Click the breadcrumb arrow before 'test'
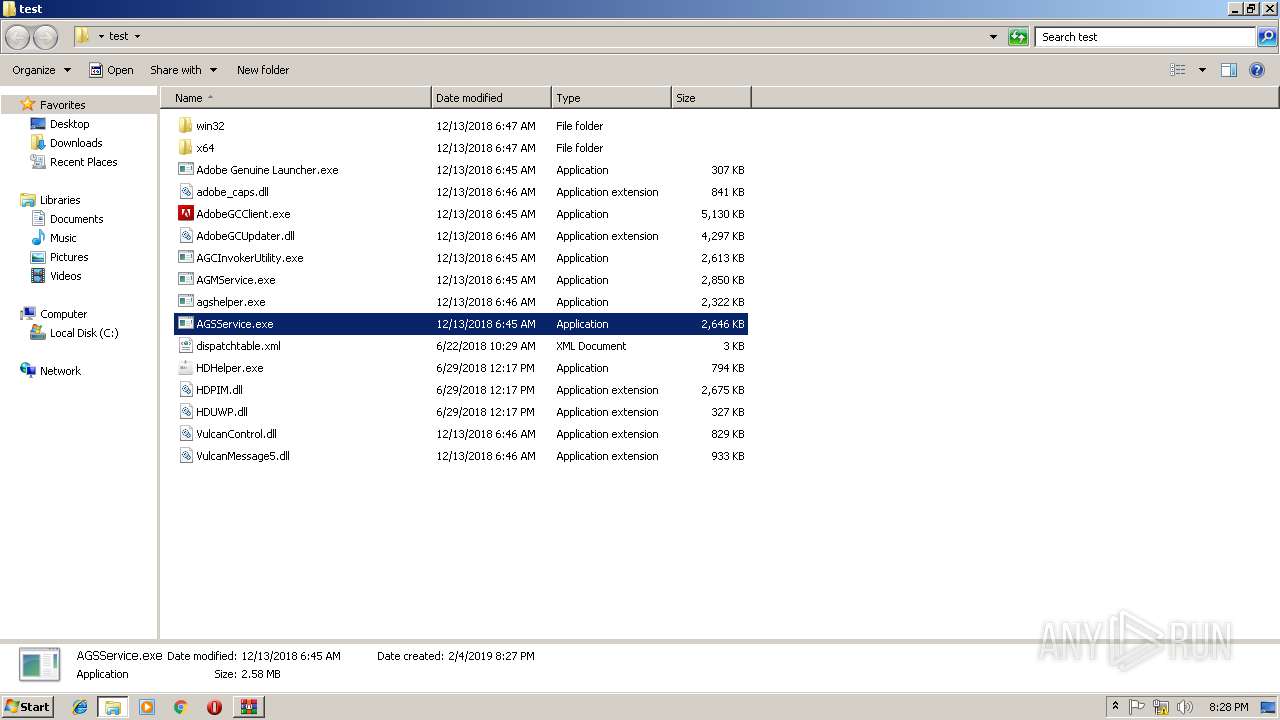 (x=101, y=37)
